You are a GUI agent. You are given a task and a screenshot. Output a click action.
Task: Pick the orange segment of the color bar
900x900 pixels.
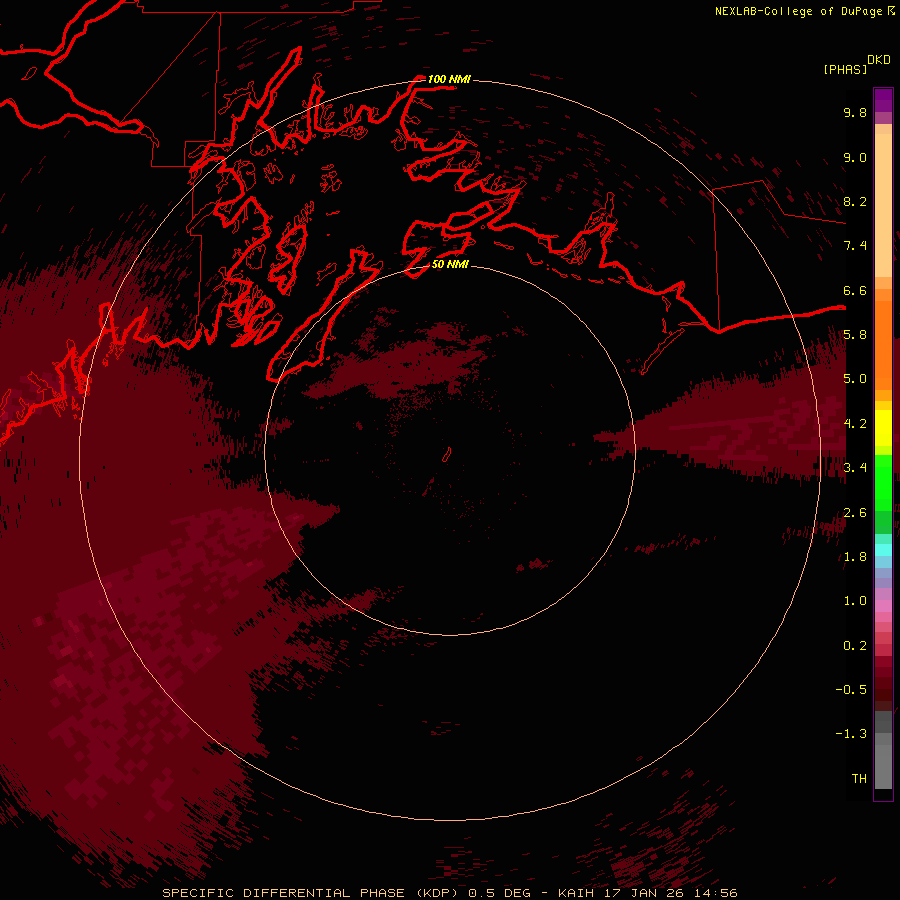(x=883, y=344)
